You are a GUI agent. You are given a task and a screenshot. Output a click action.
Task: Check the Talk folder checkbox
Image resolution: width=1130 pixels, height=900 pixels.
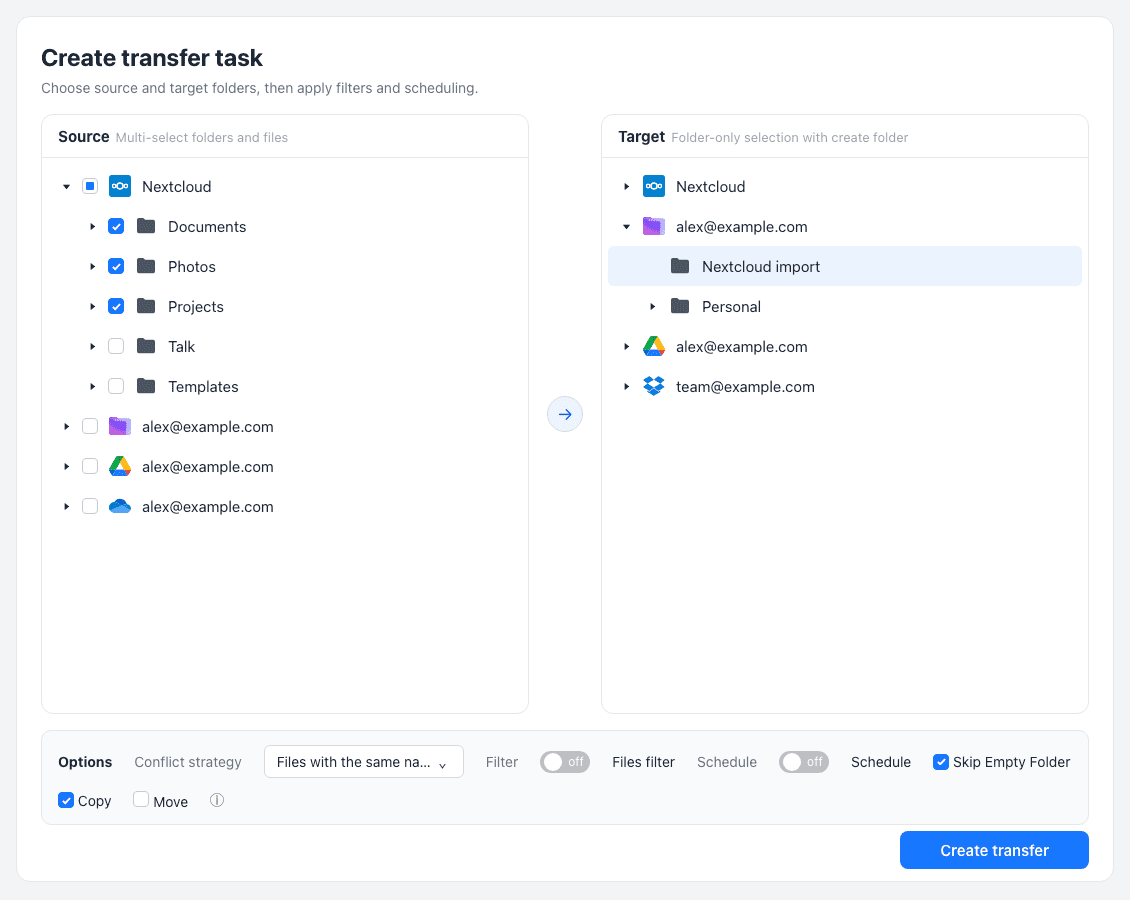click(116, 347)
